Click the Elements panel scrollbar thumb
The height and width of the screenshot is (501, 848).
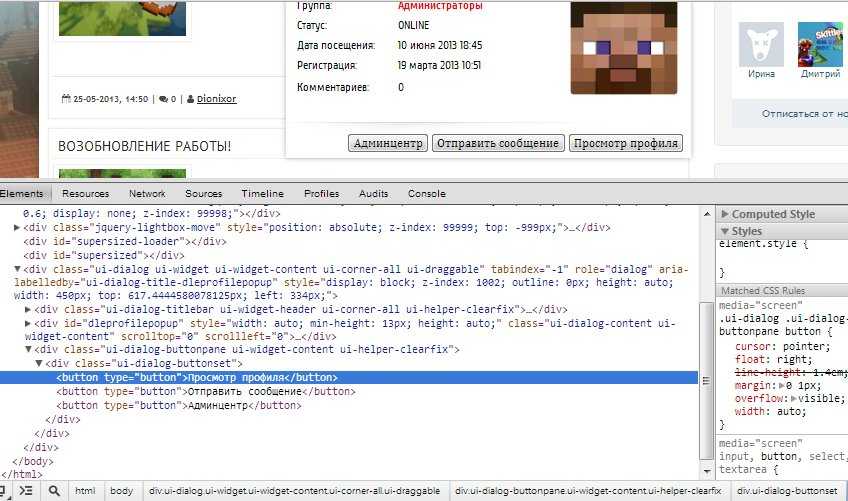tap(706, 380)
